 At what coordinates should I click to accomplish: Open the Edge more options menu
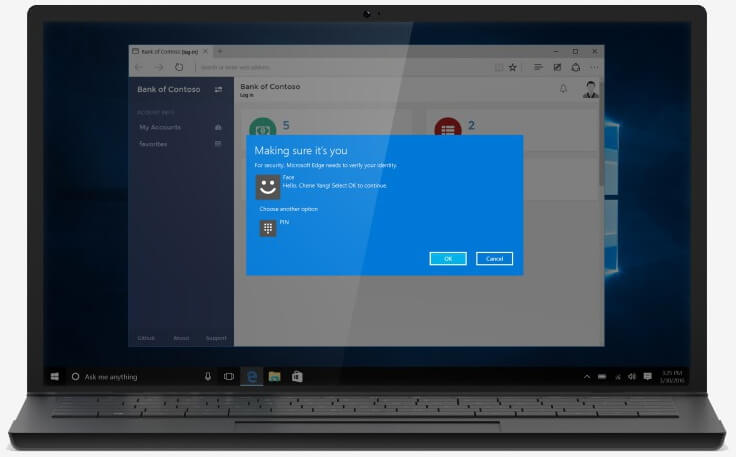(x=595, y=67)
